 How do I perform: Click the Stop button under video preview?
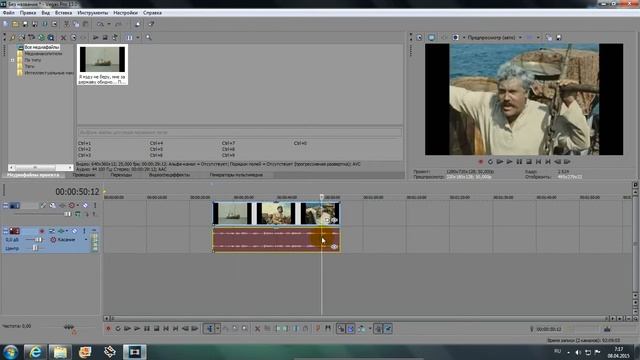point(529,162)
